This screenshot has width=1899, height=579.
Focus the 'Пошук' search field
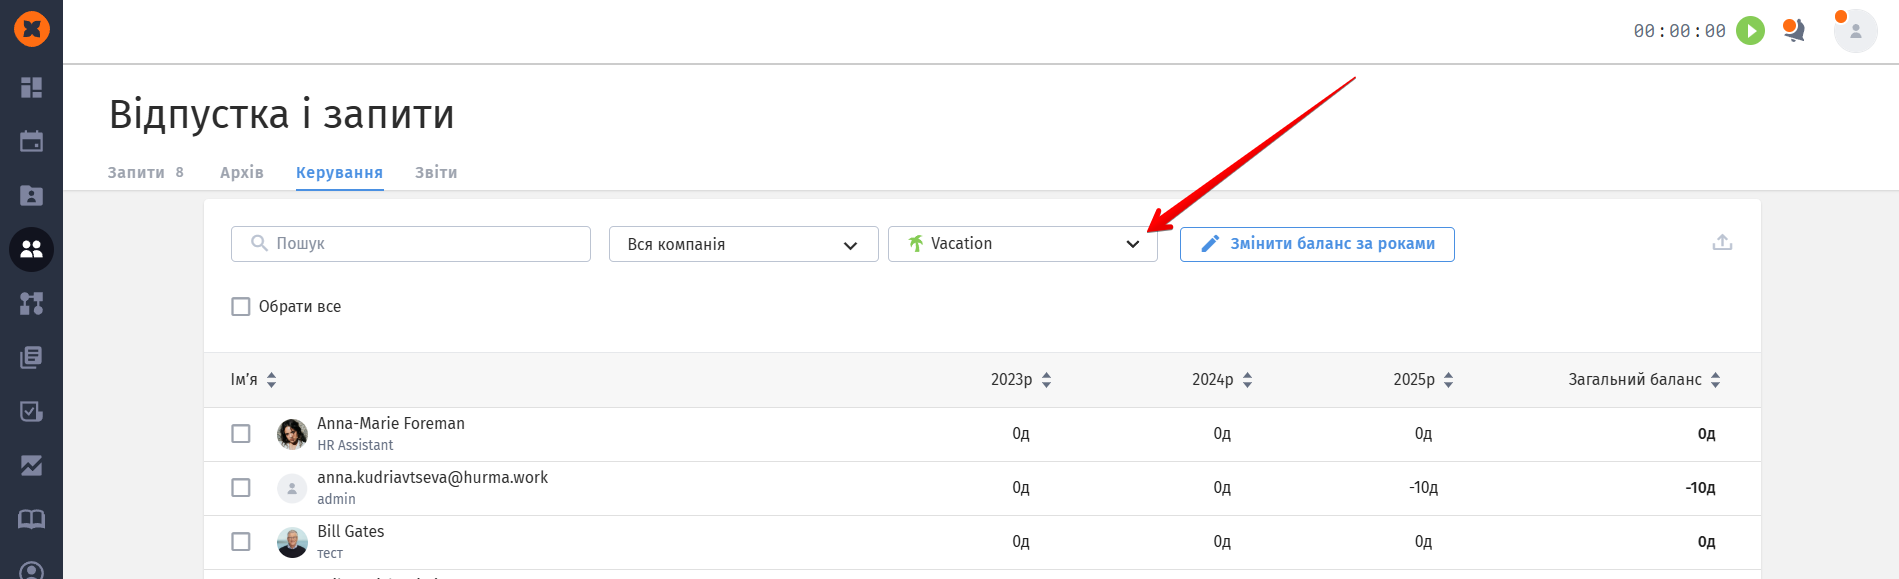click(411, 244)
